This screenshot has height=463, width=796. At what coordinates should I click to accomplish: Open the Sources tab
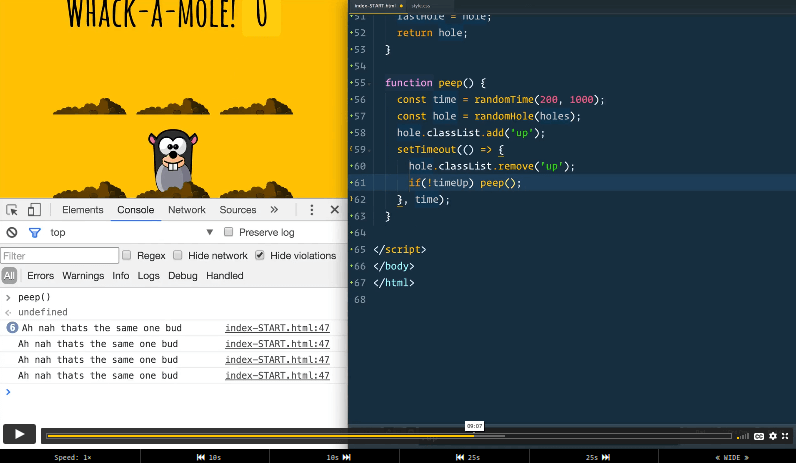[238, 210]
